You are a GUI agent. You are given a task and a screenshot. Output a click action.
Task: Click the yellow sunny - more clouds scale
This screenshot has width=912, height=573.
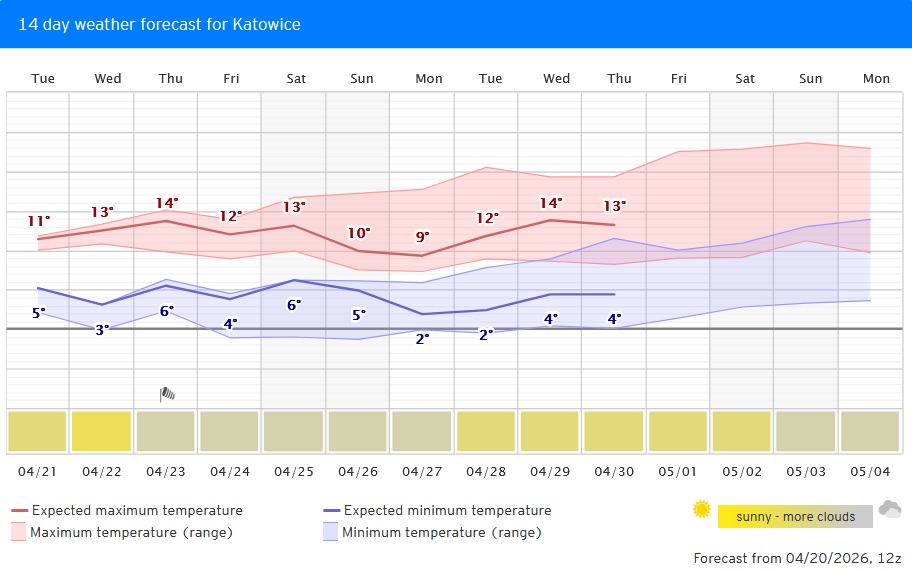pos(795,517)
